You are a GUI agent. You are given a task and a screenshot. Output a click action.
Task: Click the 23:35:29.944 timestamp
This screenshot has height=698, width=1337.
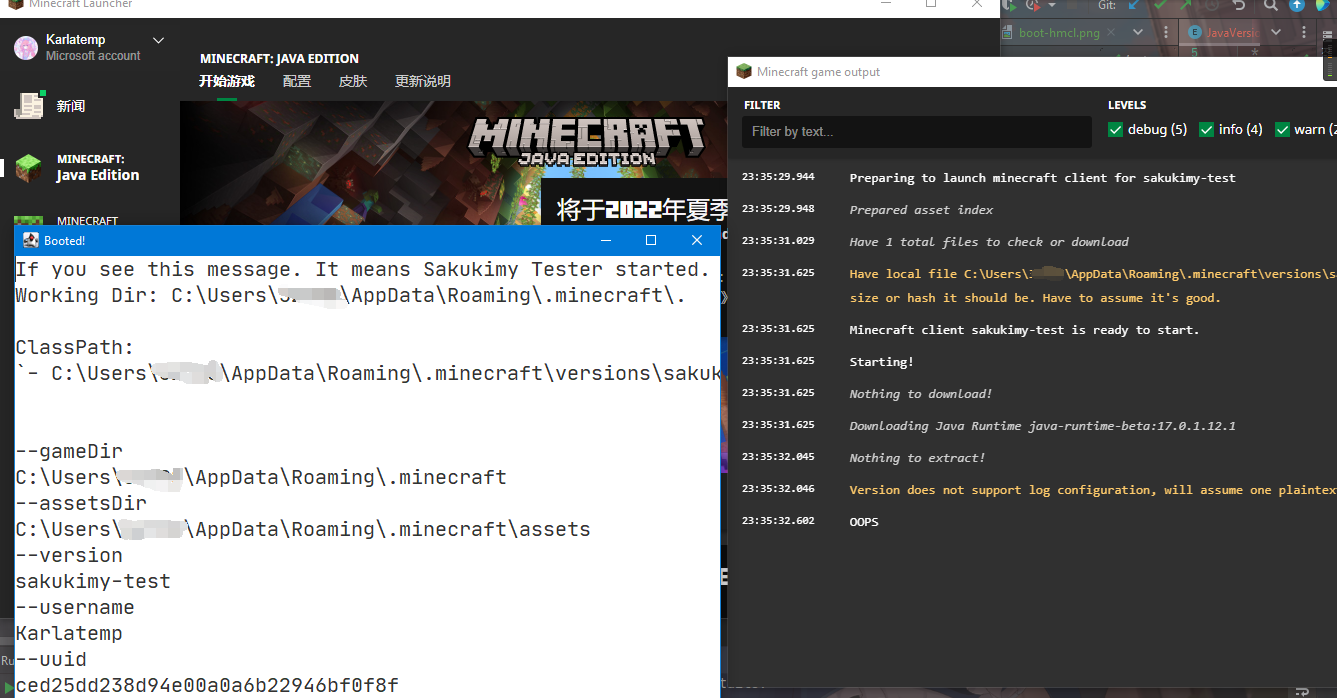pos(778,177)
